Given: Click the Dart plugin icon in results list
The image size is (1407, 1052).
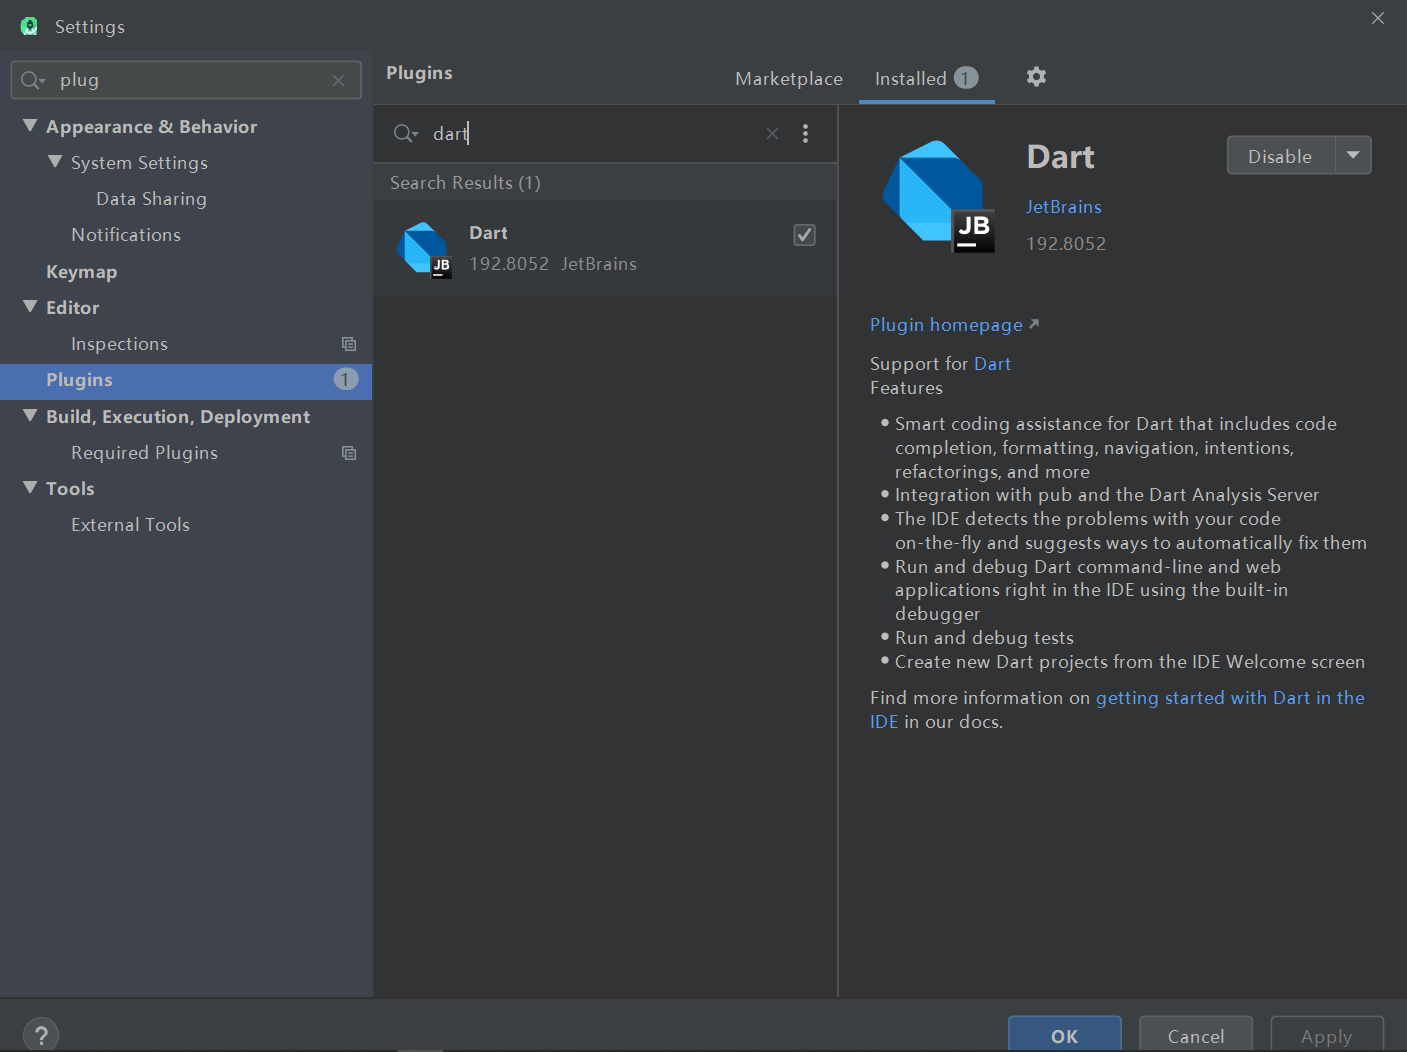Looking at the screenshot, I should coord(425,249).
